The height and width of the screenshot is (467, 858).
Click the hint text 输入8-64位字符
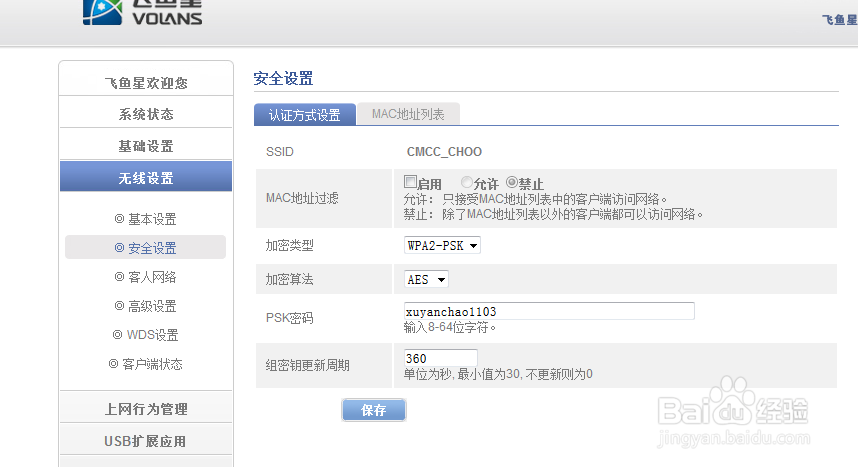coord(450,327)
